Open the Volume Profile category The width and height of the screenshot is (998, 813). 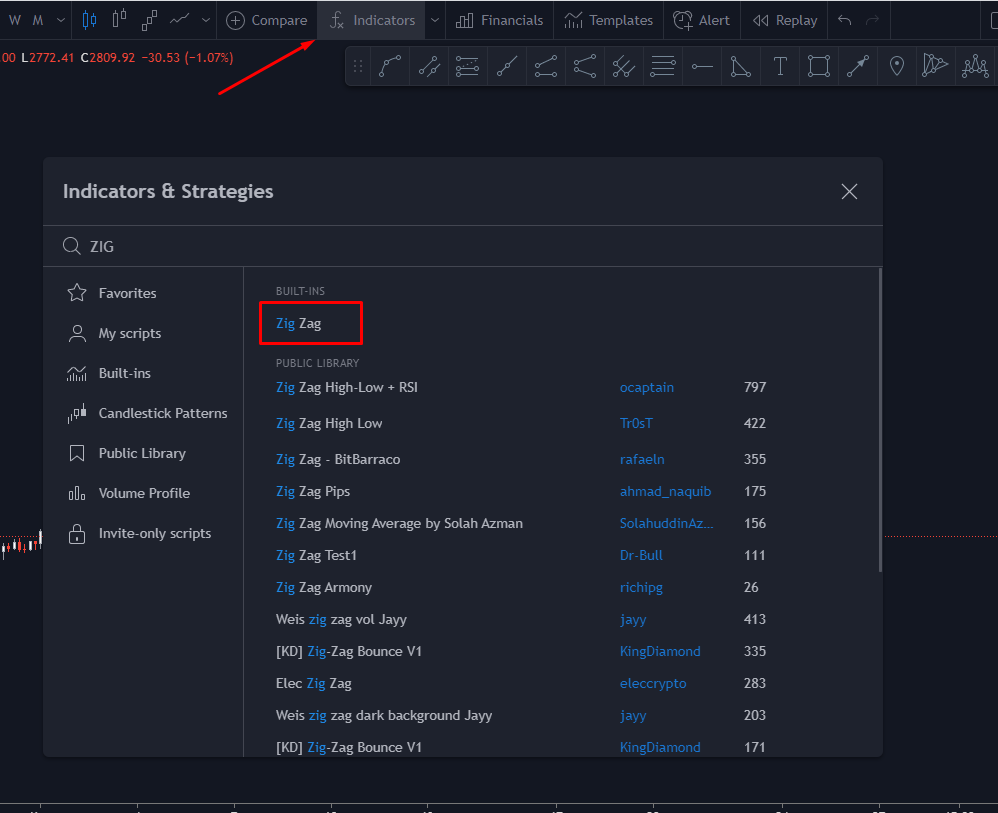(x=143, y=493)
